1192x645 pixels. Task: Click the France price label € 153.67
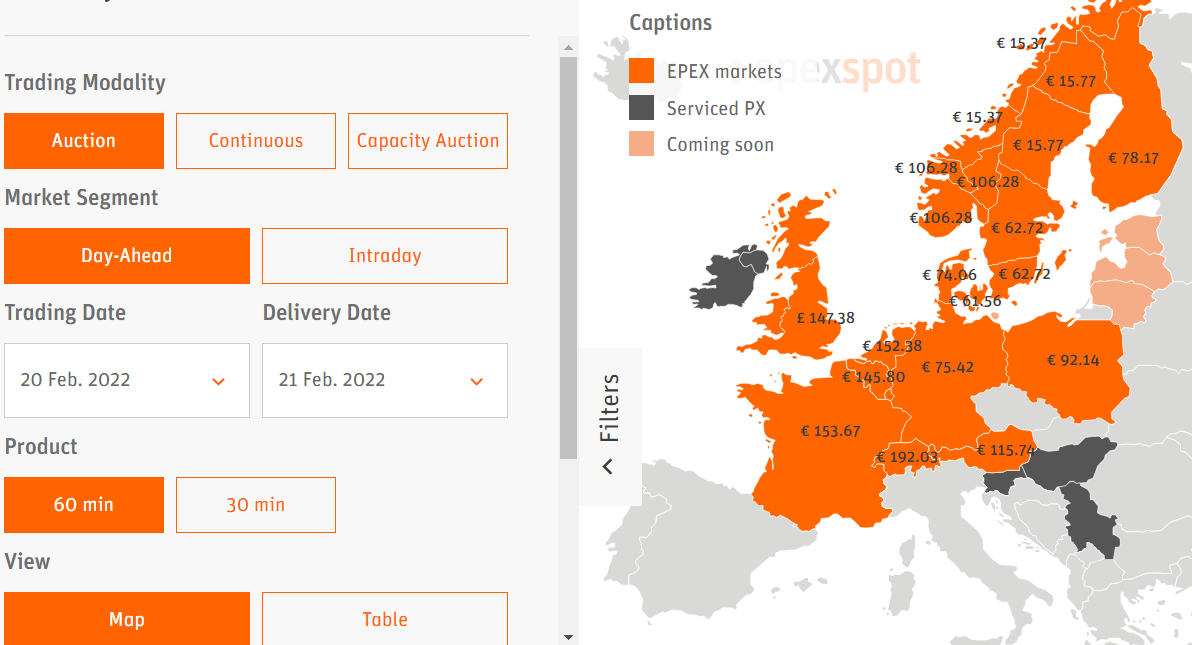coord(830,431)
